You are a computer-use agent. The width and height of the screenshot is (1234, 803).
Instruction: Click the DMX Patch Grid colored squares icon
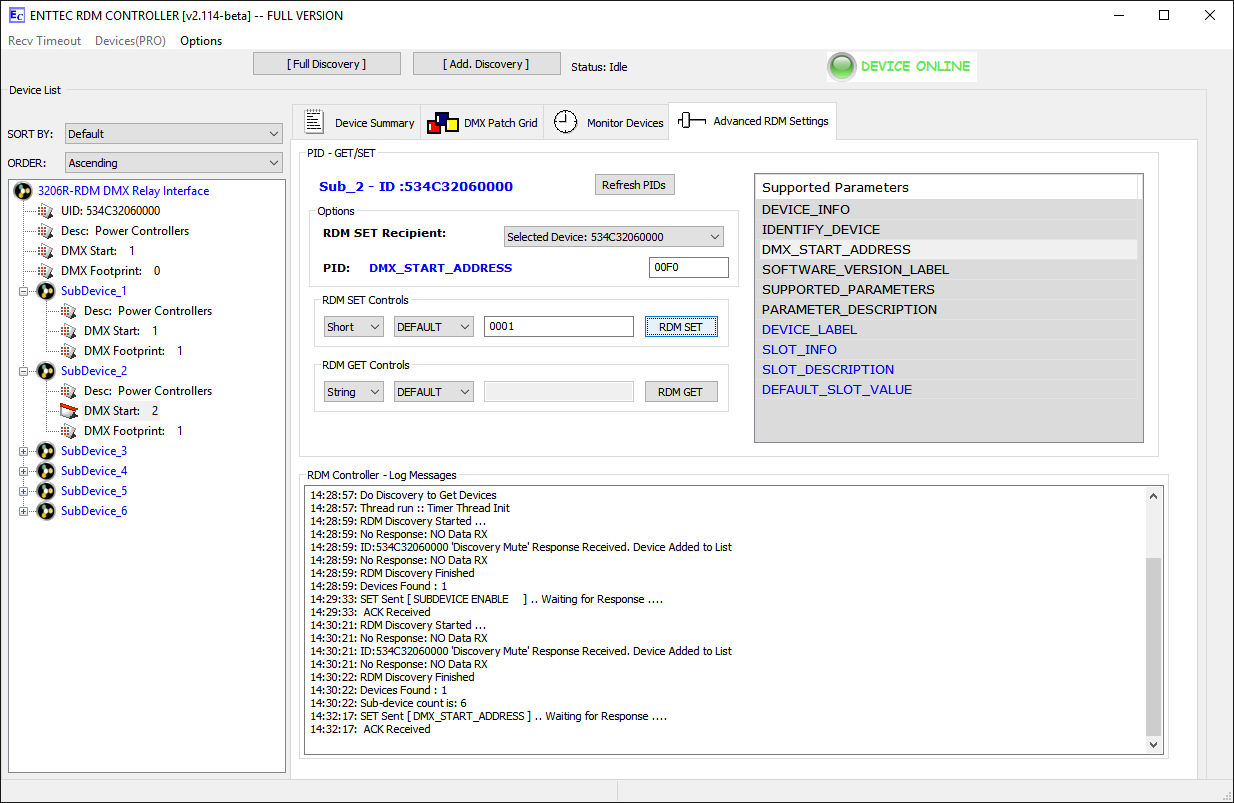click(x=442, y=123)
